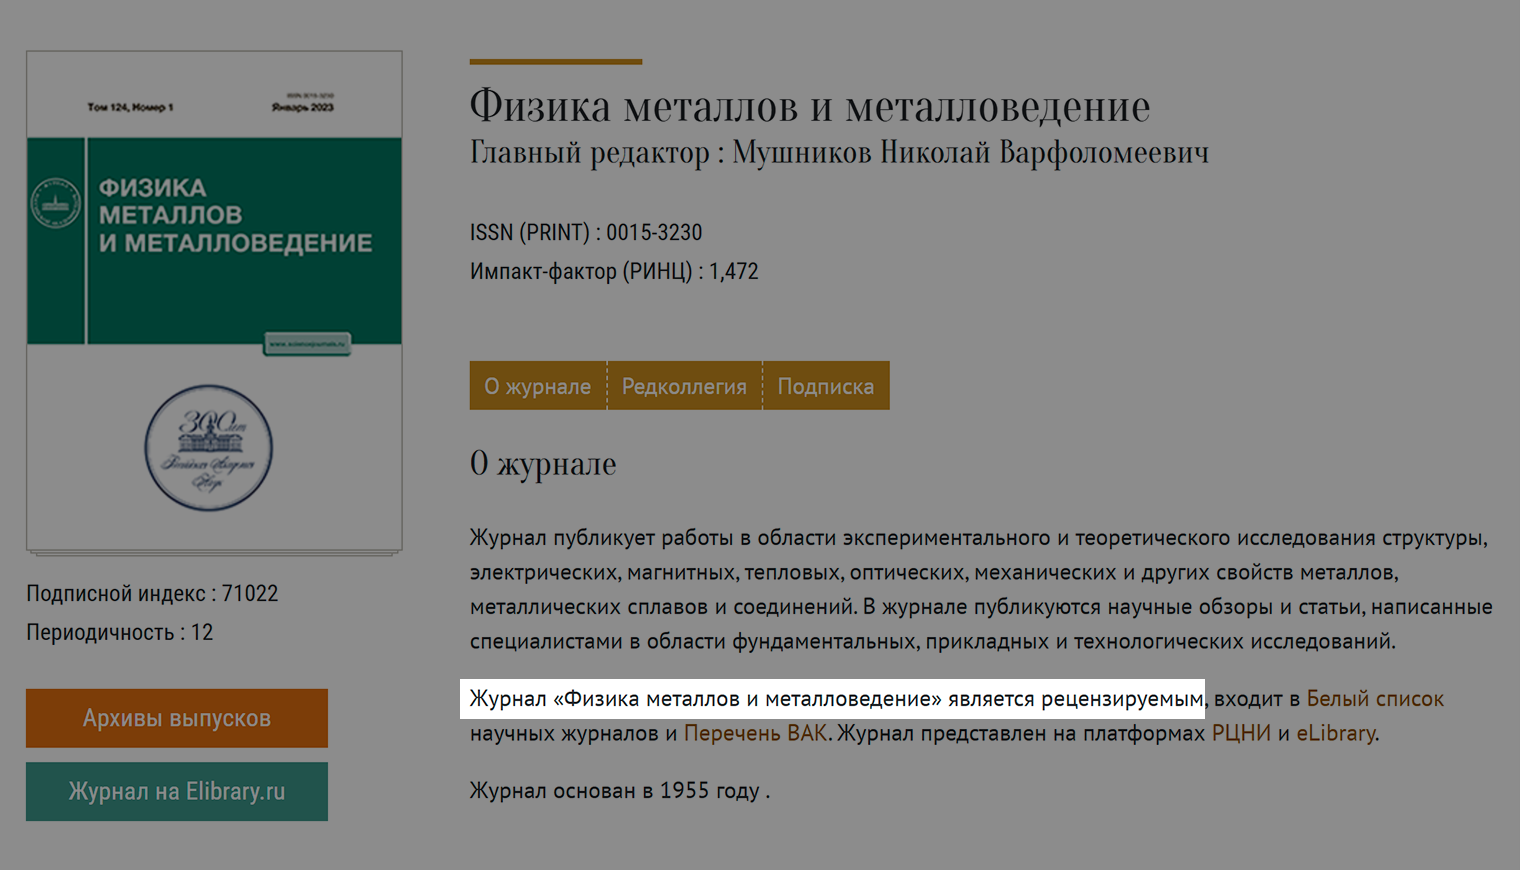The width and height of the screenshot is (1520, 870).
Task: Click the highlighted рецензируемым sentence
Action: [x=836, y=698]
